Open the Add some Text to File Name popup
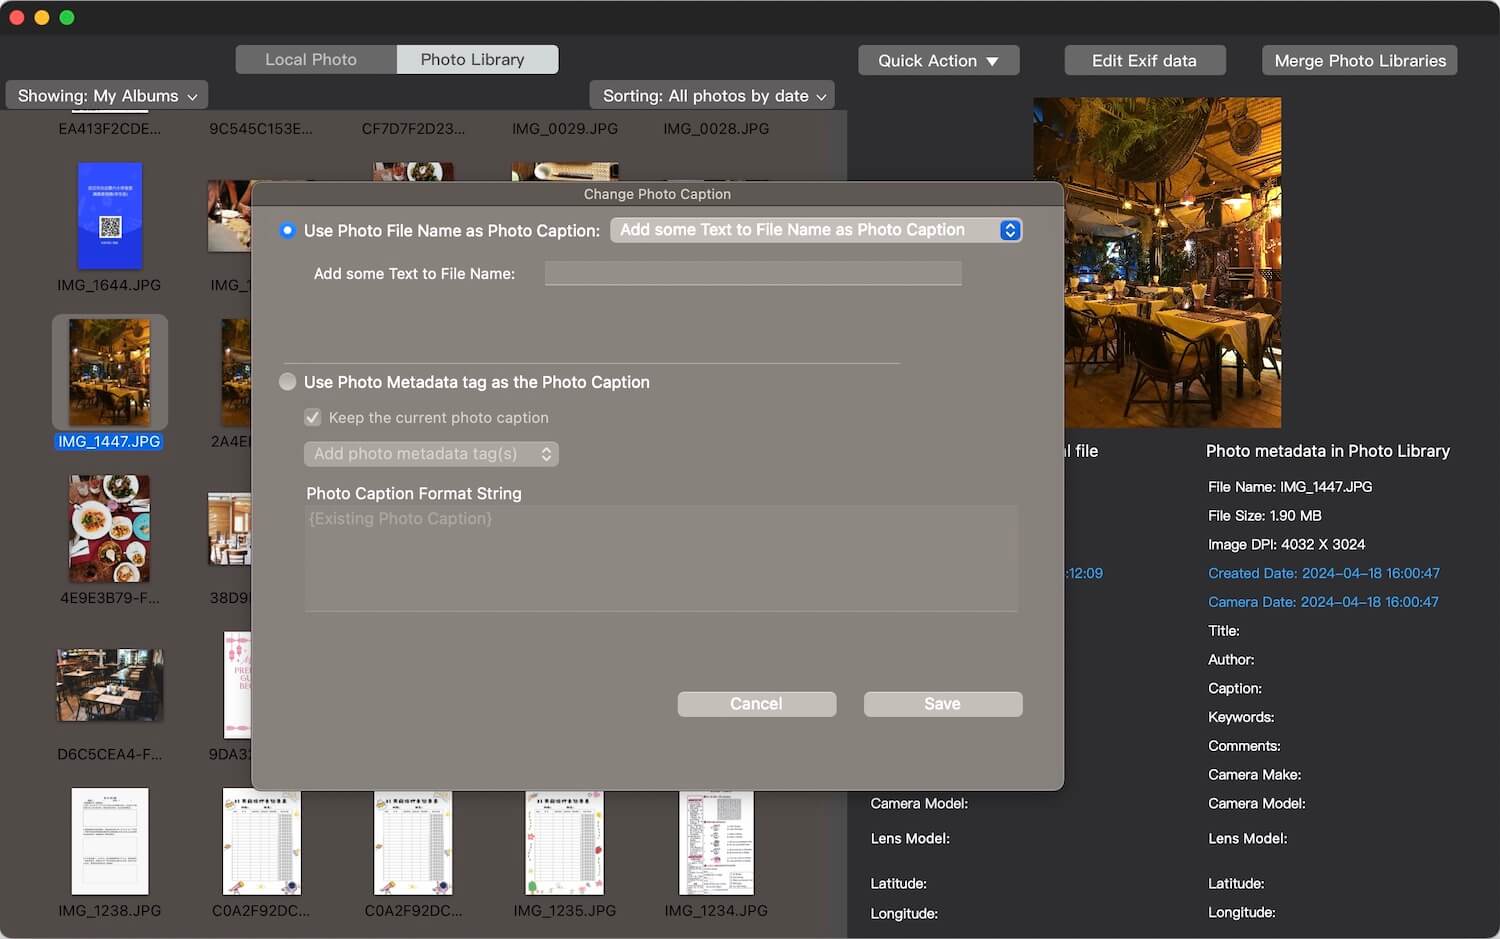1500x939 pixels. [816, 230]
